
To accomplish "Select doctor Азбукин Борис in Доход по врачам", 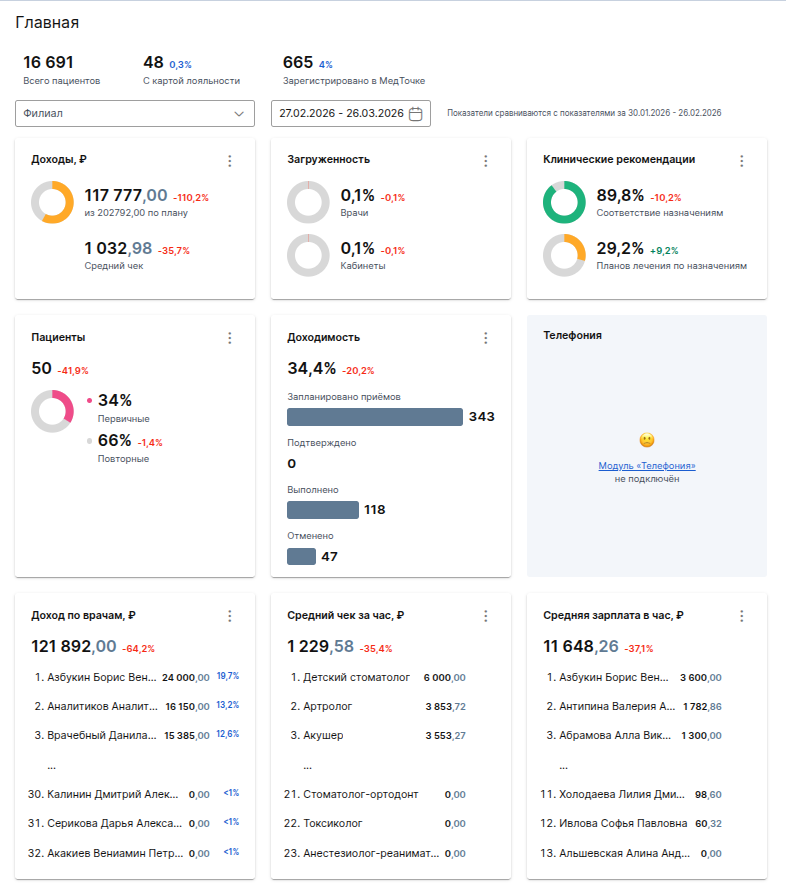I will [x=101, y=677].
